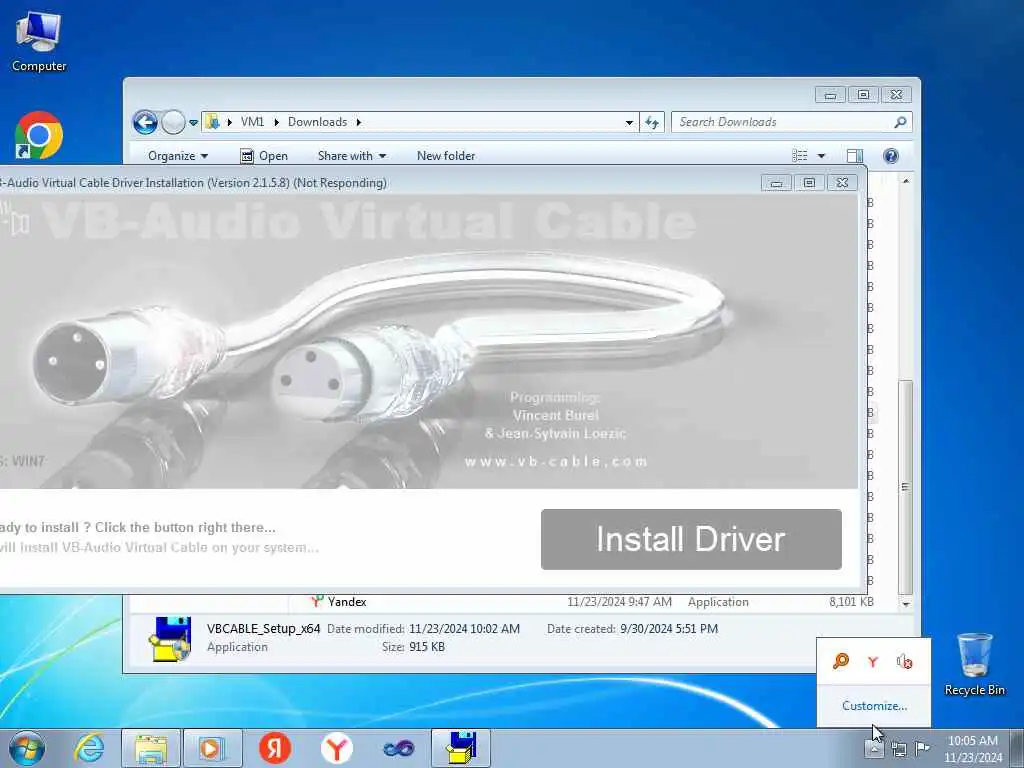Close the Downloads explorer window
This screenshot has width=1024, height=768.
tap(897, 95)
